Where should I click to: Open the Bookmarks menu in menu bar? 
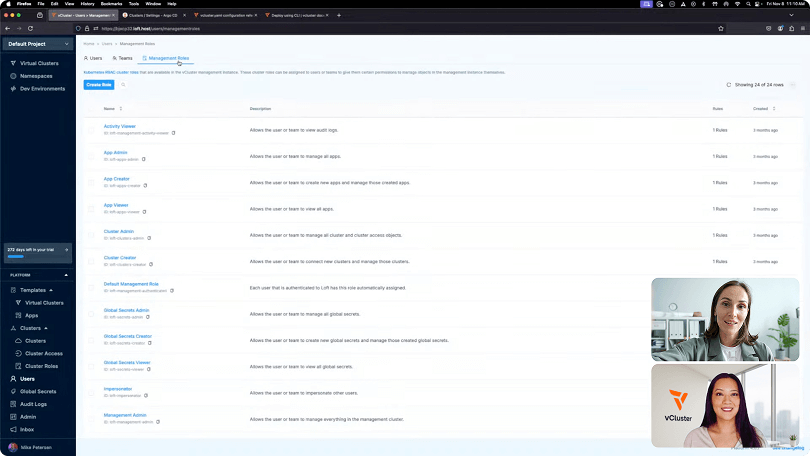click(x=112, y=4)
